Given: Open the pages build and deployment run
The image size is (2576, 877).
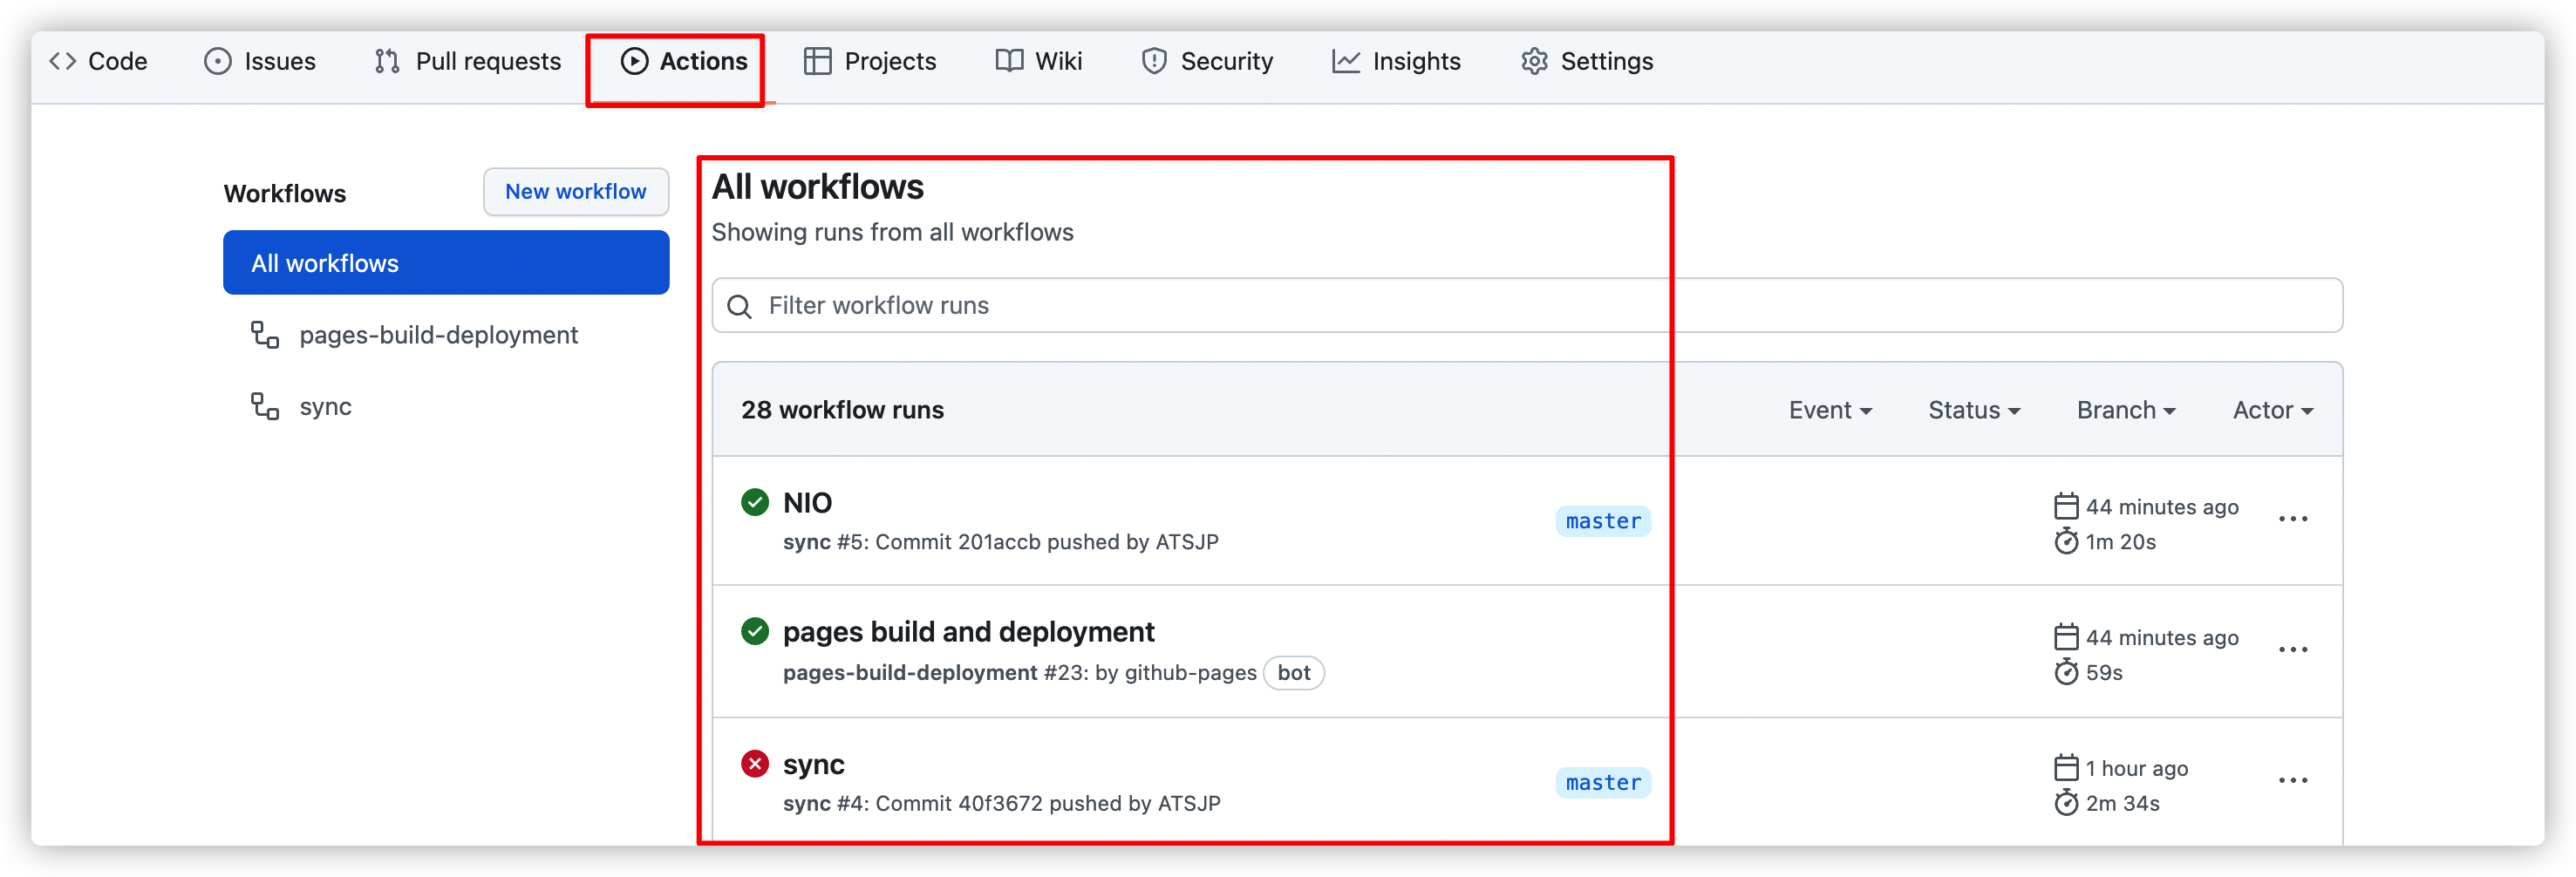Looking at the screenshot, I should coord(968,632).
